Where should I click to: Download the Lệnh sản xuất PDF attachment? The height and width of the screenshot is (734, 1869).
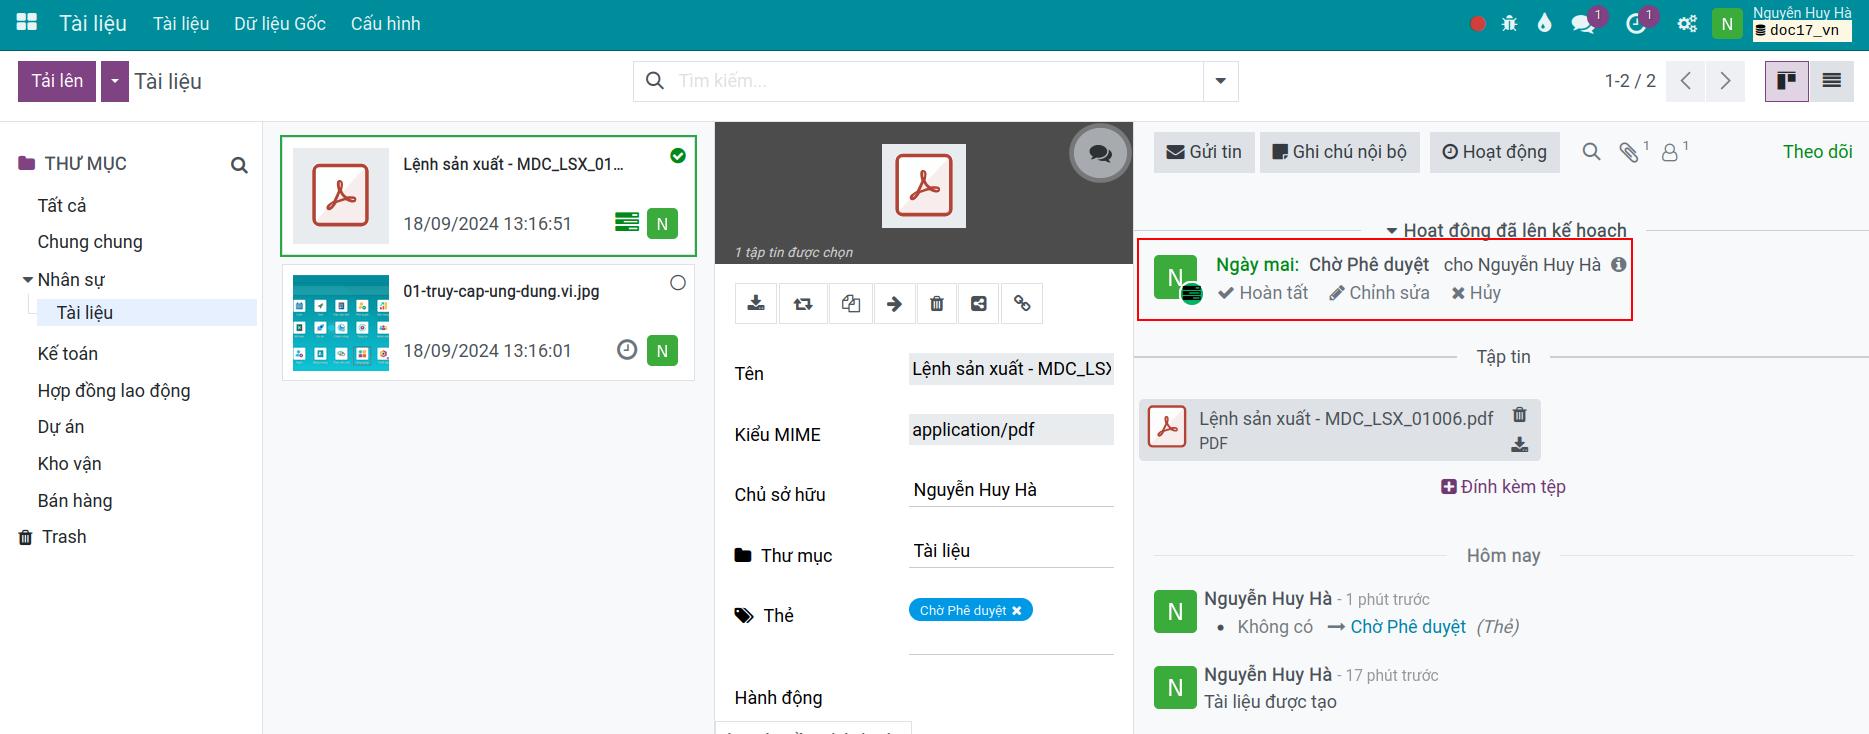[1520, 445]
